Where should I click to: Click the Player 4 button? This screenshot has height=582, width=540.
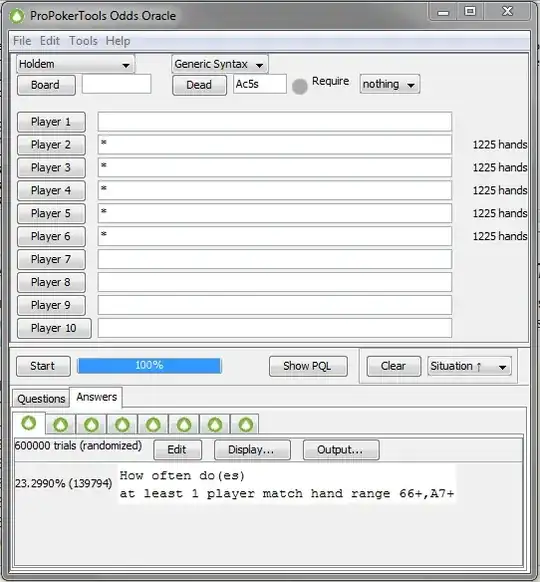[51, 190]
